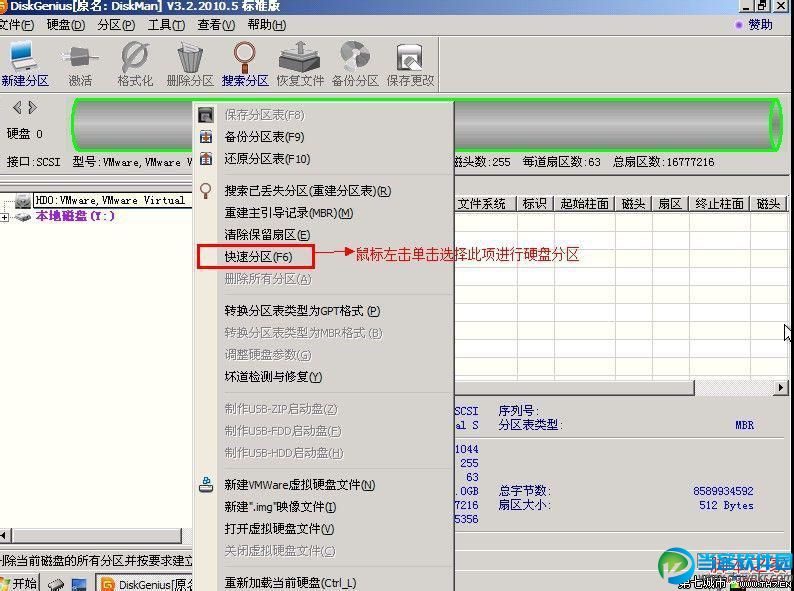The image size is (794, 591).
Task: Open the 工具(T) menu
Action: [166, 24]
